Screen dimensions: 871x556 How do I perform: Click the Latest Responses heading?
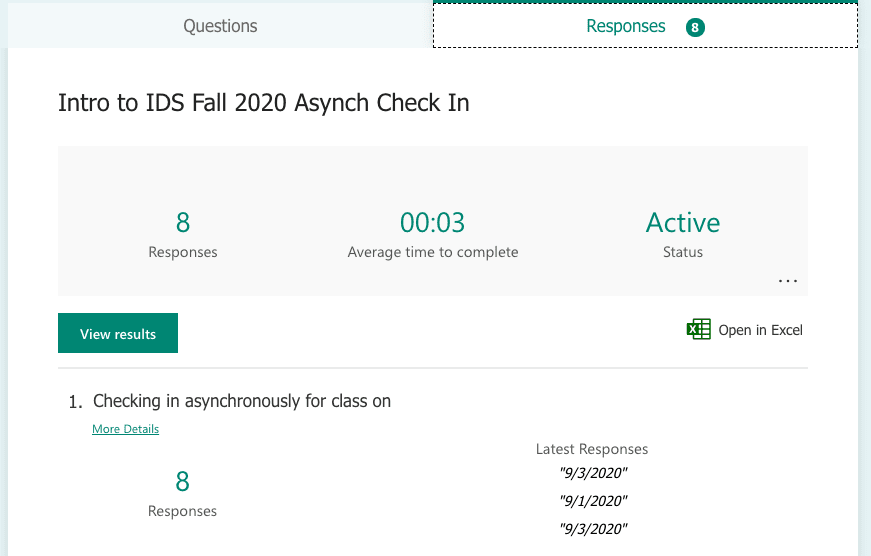[x=592, y=449]
